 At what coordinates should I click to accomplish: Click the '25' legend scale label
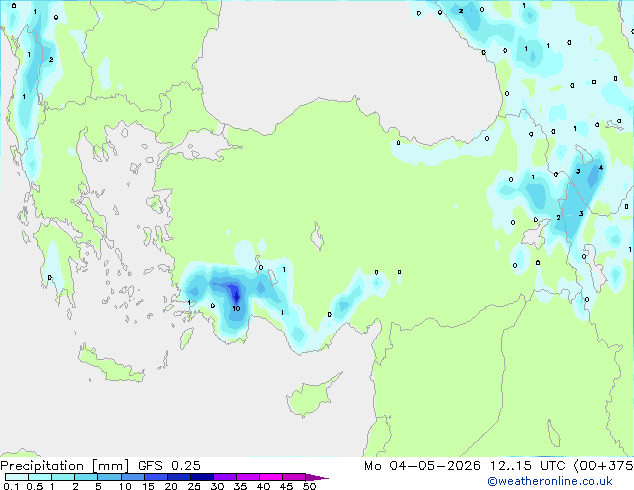coord(194,486)
